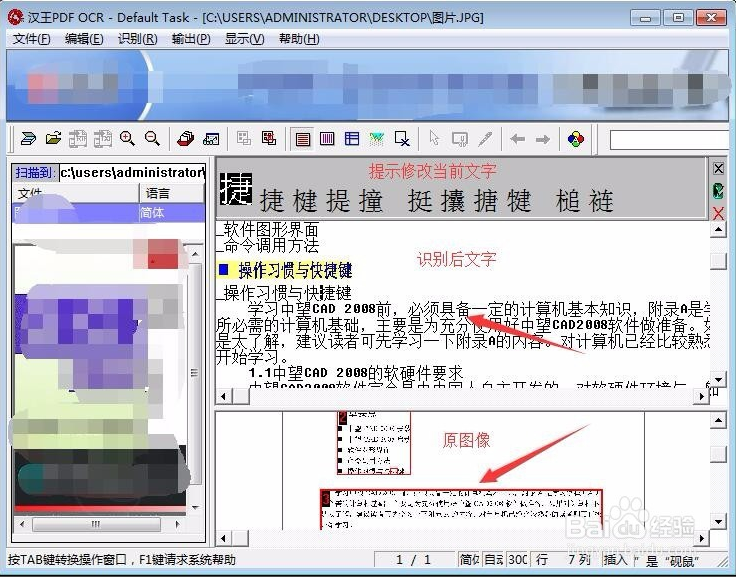This screenshot has width=736, height=577.
Task: Choose candidate character 提
Action: point(338,200)
